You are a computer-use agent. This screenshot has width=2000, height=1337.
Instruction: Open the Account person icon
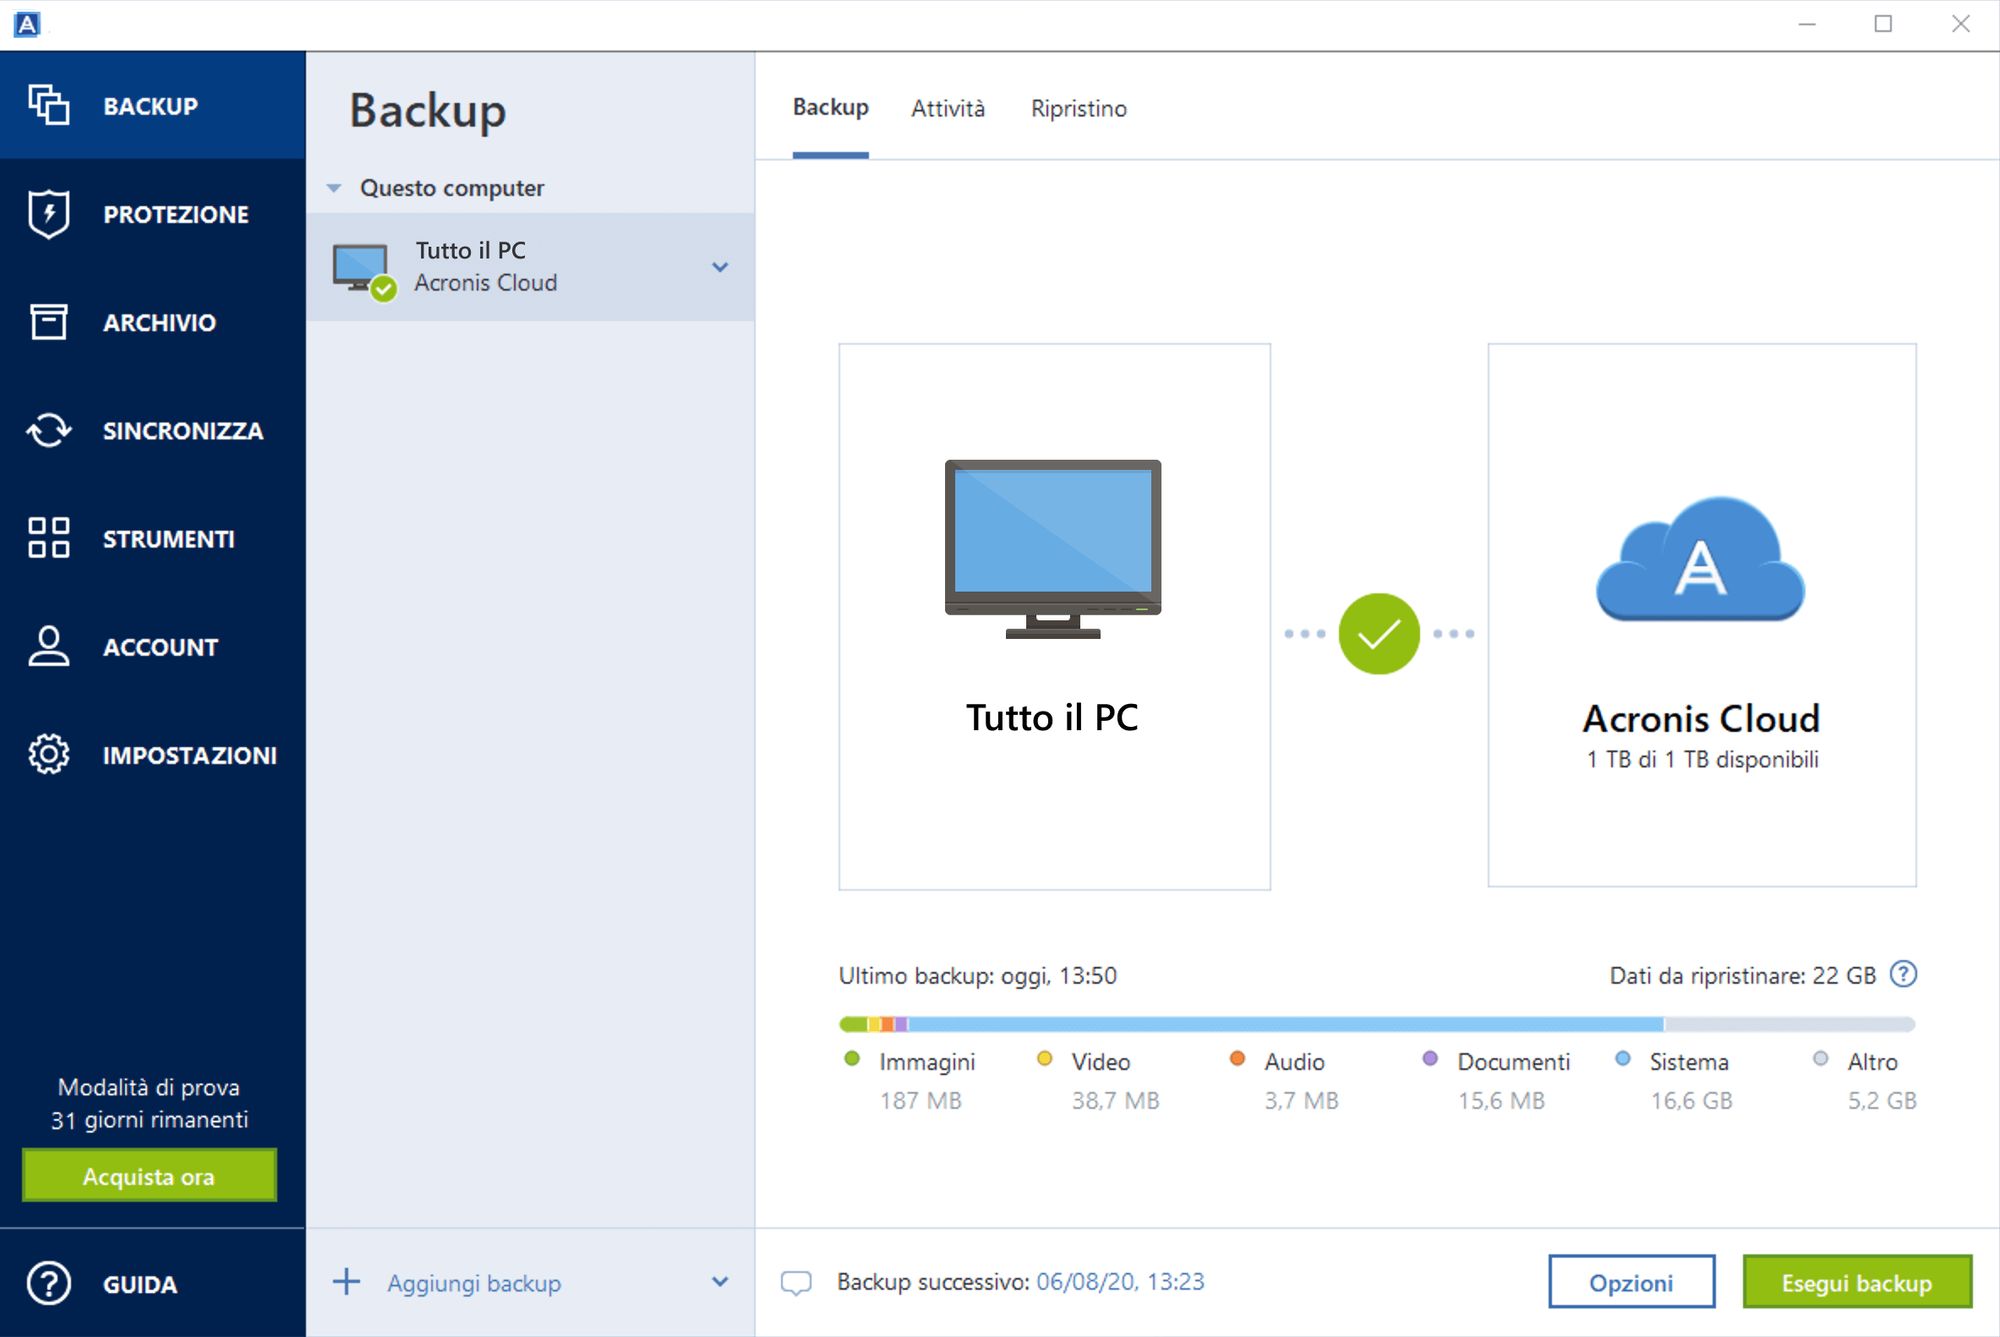(48, 647)
